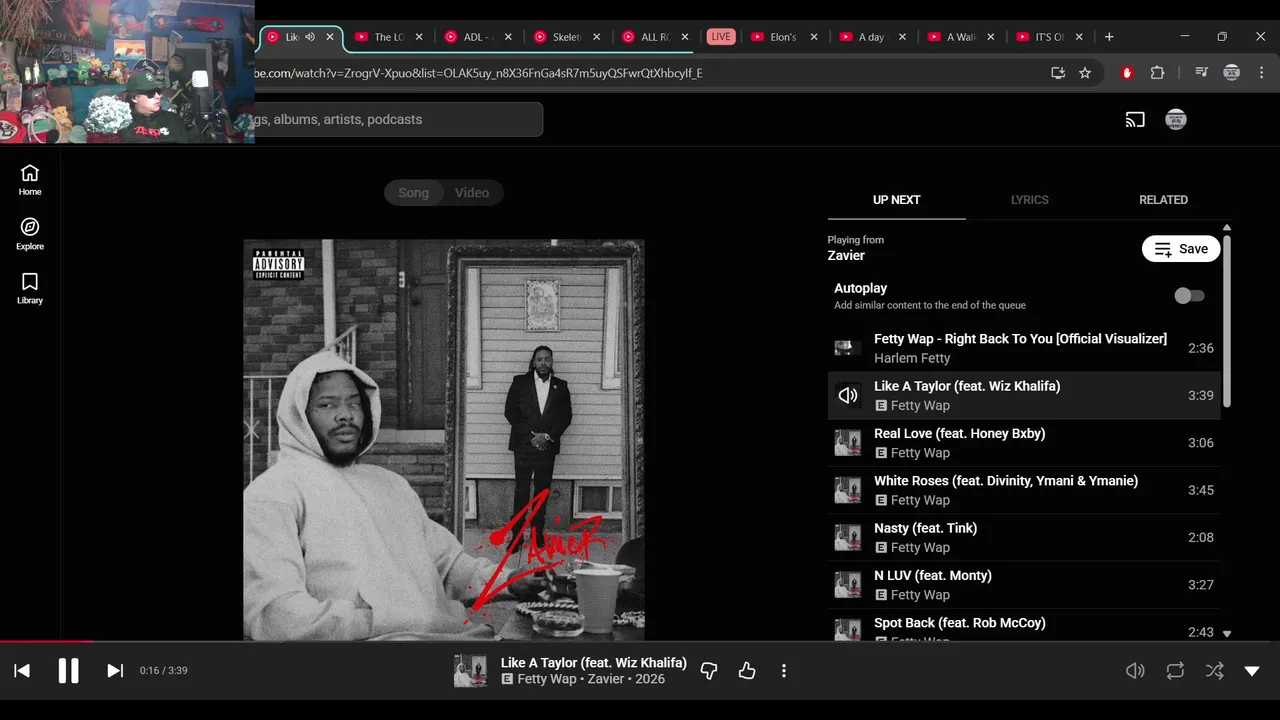Viewport: 1280px width, 720px height.
Task: Open Harlem Fetty channel link
Action: coord(912,358)
